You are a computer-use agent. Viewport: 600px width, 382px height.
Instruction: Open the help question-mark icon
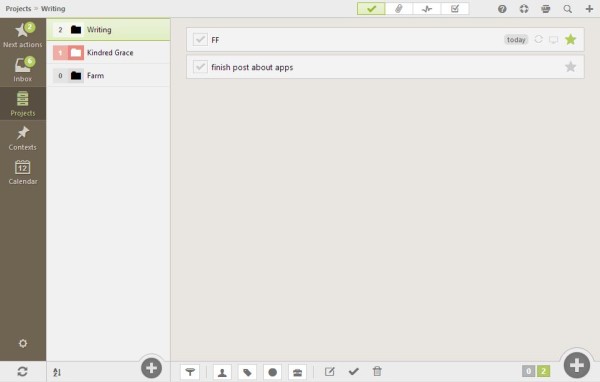[502, 9]
